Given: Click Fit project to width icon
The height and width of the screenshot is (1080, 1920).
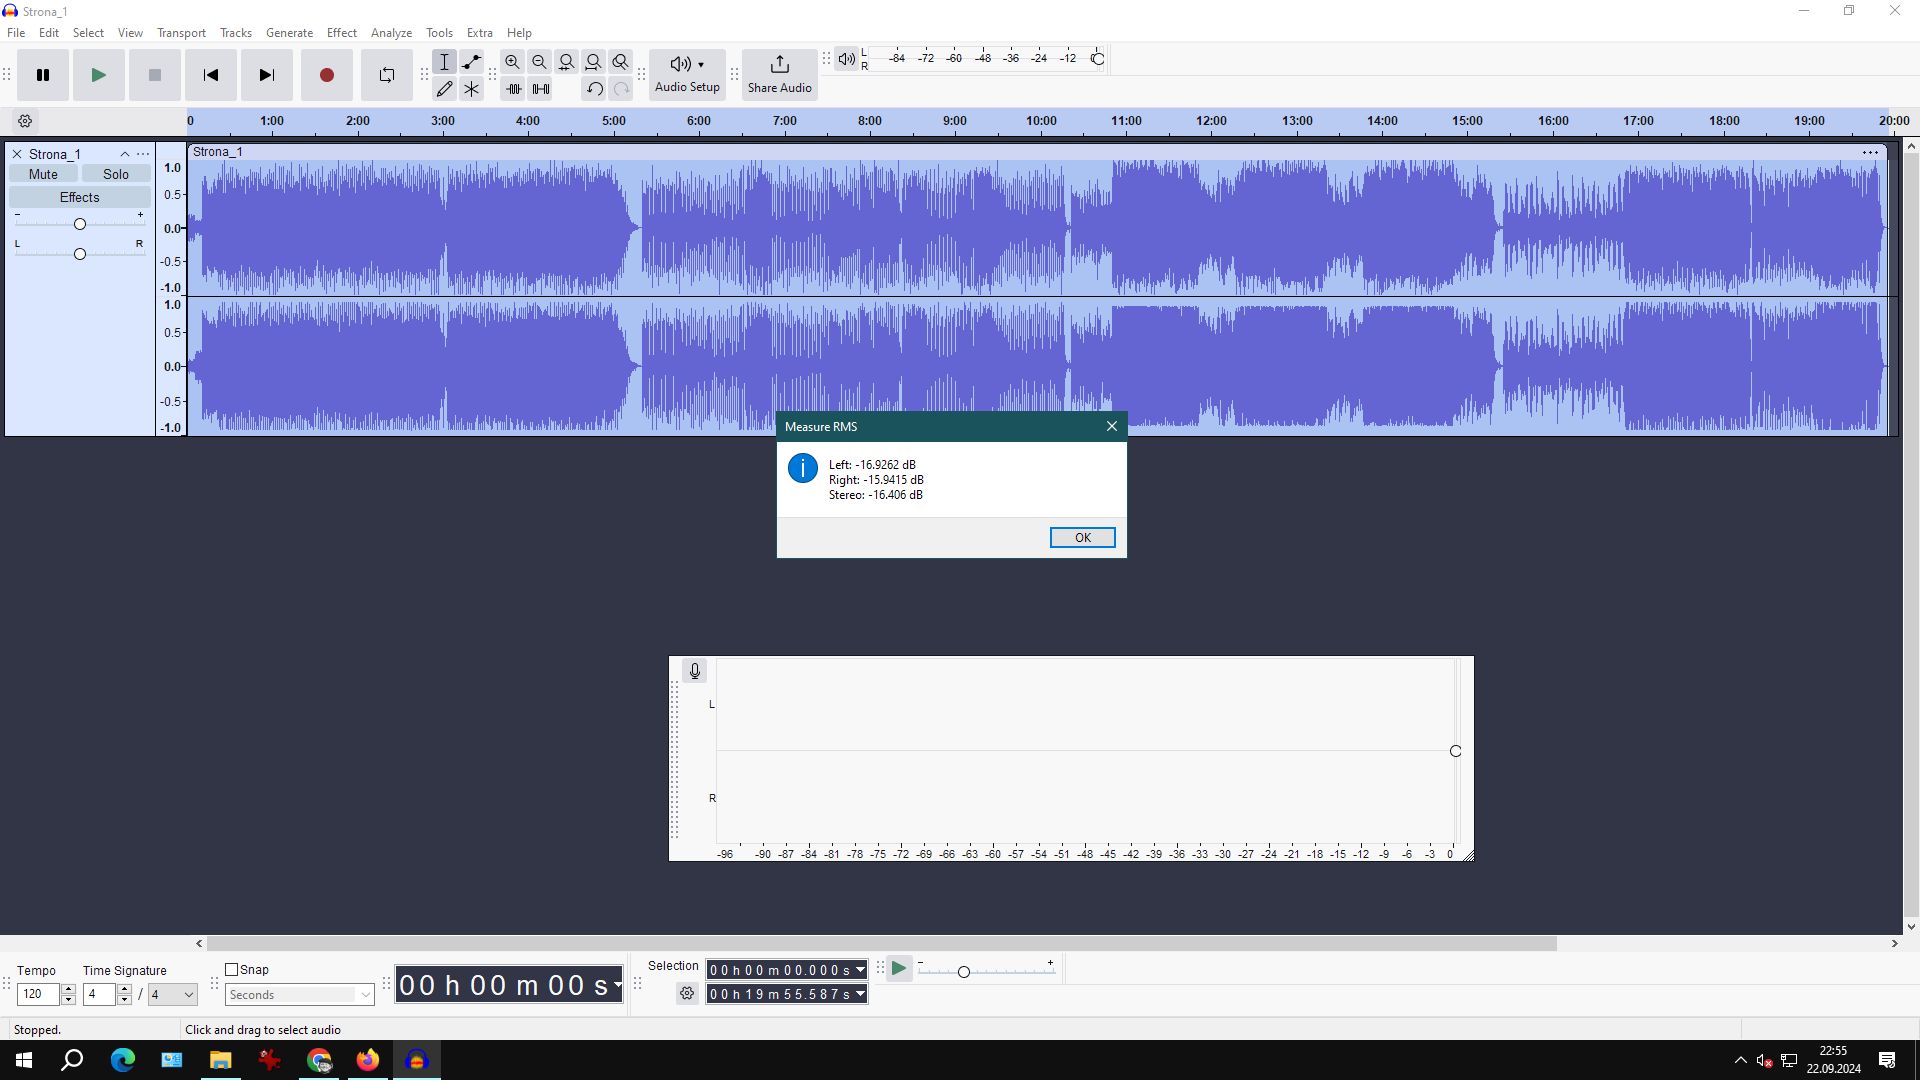Looking at the screenshot, I should pyautogui.click(x=594, y=62).
